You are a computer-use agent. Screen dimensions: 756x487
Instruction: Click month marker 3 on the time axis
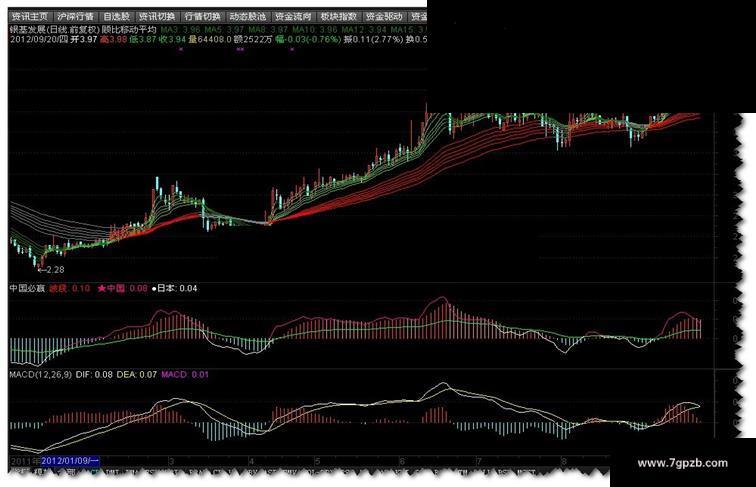coord(171,461)
